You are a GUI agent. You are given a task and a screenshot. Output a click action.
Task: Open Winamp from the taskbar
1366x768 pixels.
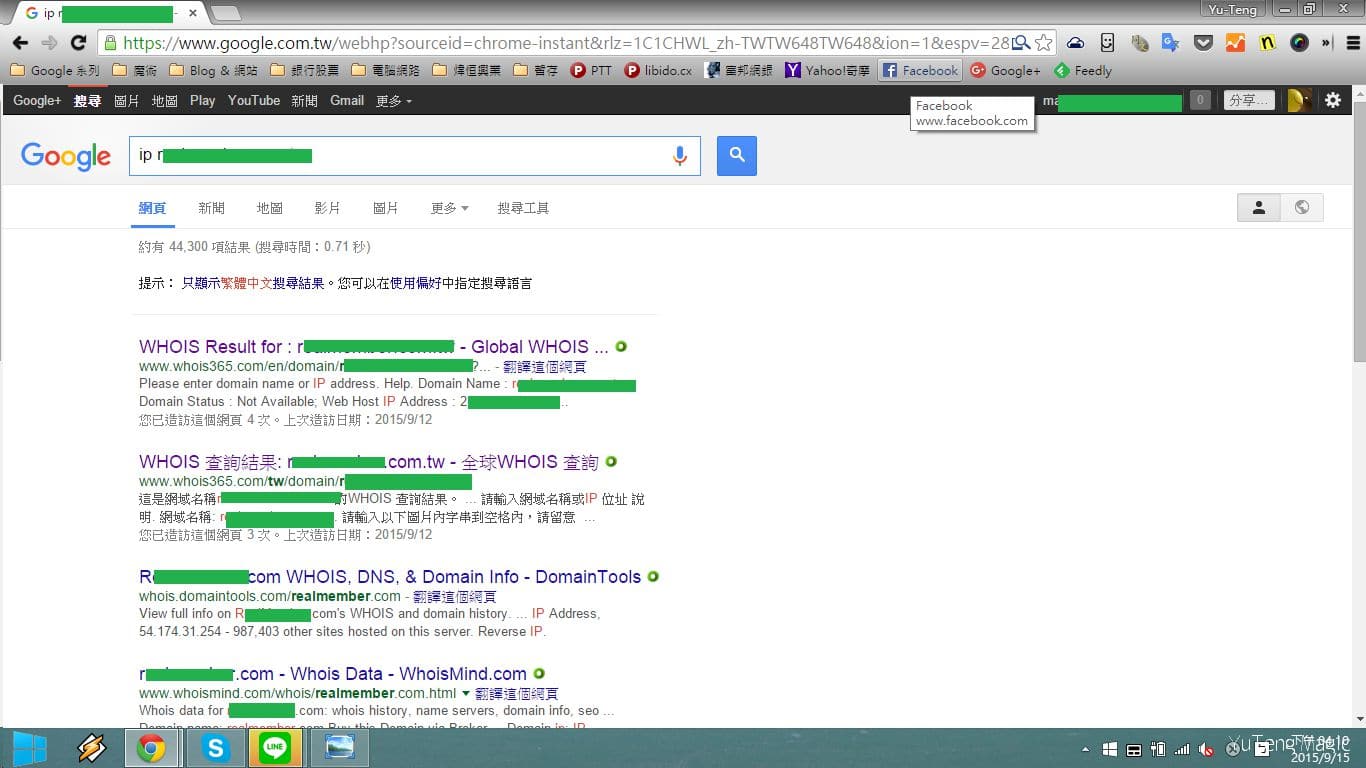click(x=92, y=748)
